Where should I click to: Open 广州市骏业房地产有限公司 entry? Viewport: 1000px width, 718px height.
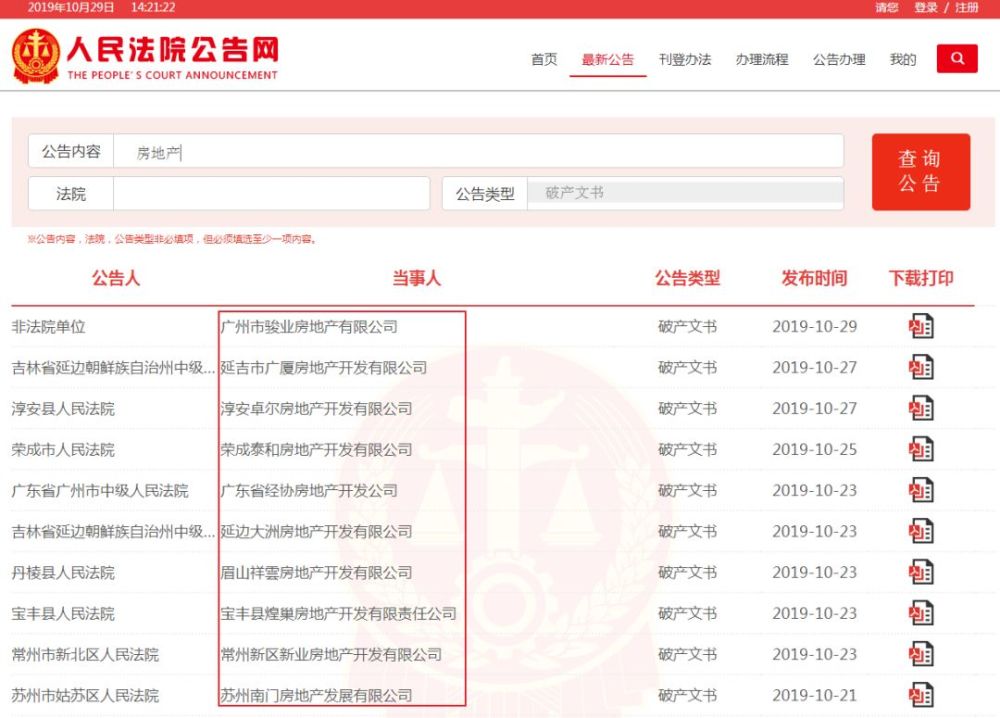point(309,327)
